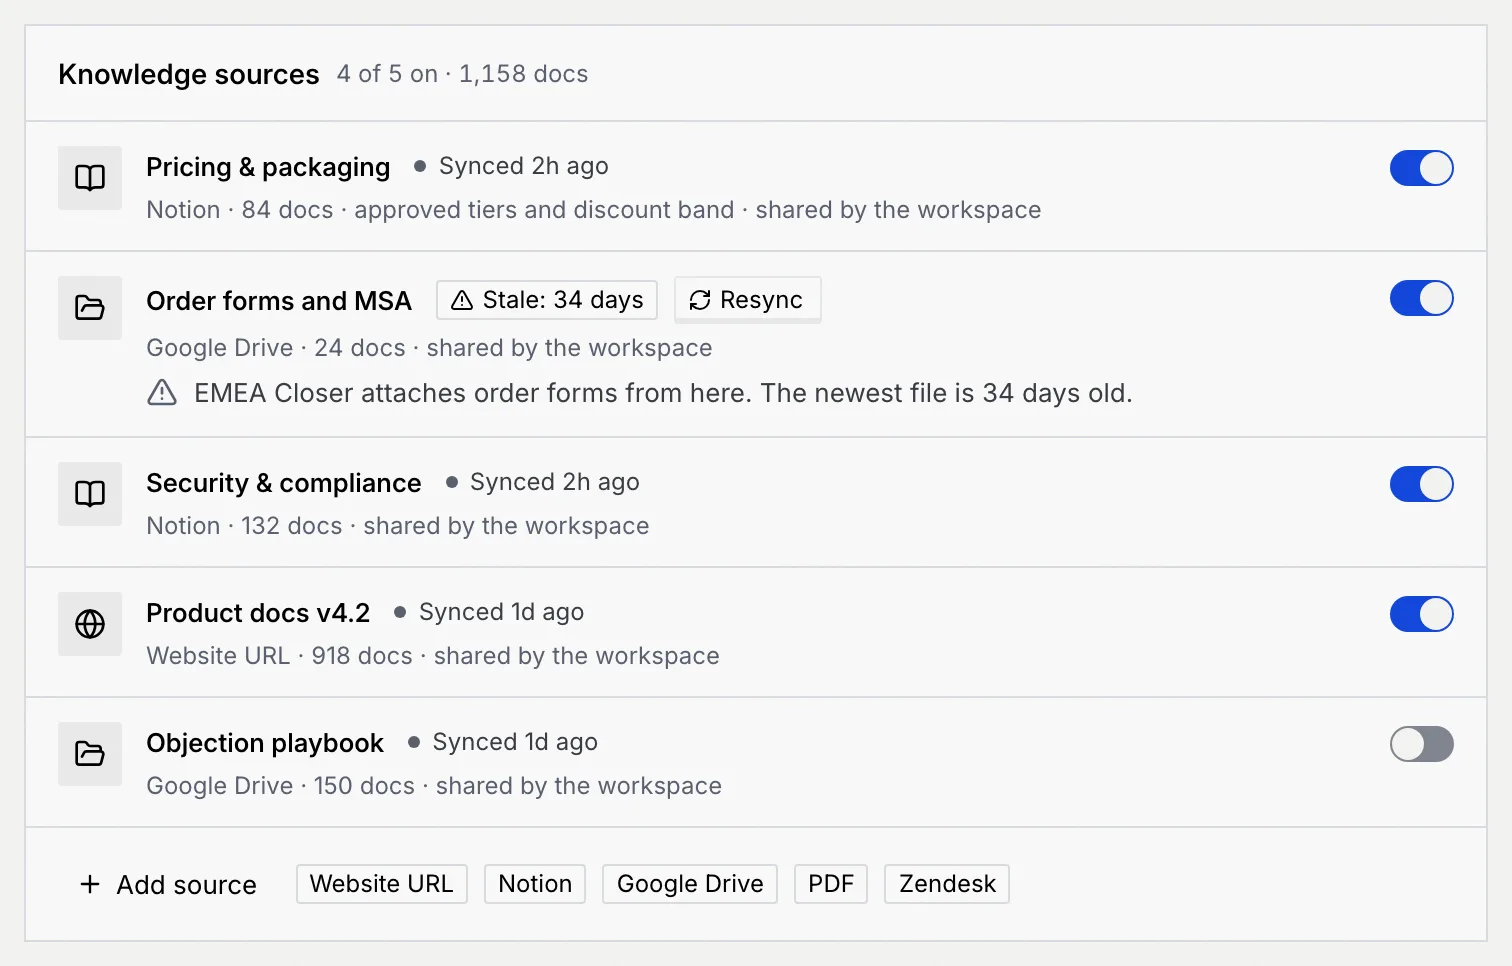Click the 'Notion · 132 docs' description
This screenshot has height=966, width=1512.
(398, 526)
